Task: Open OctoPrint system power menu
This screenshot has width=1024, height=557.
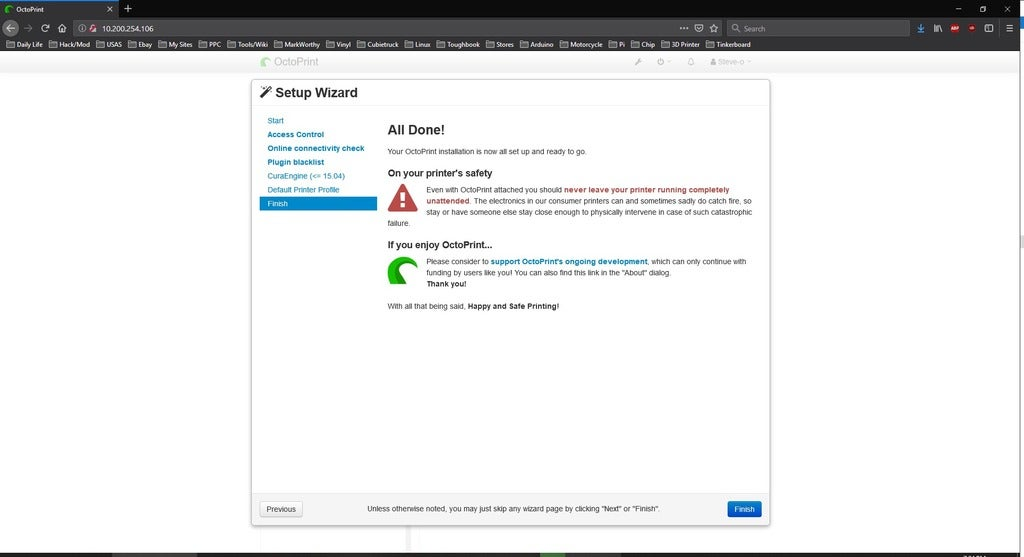Action: [663, 61]
